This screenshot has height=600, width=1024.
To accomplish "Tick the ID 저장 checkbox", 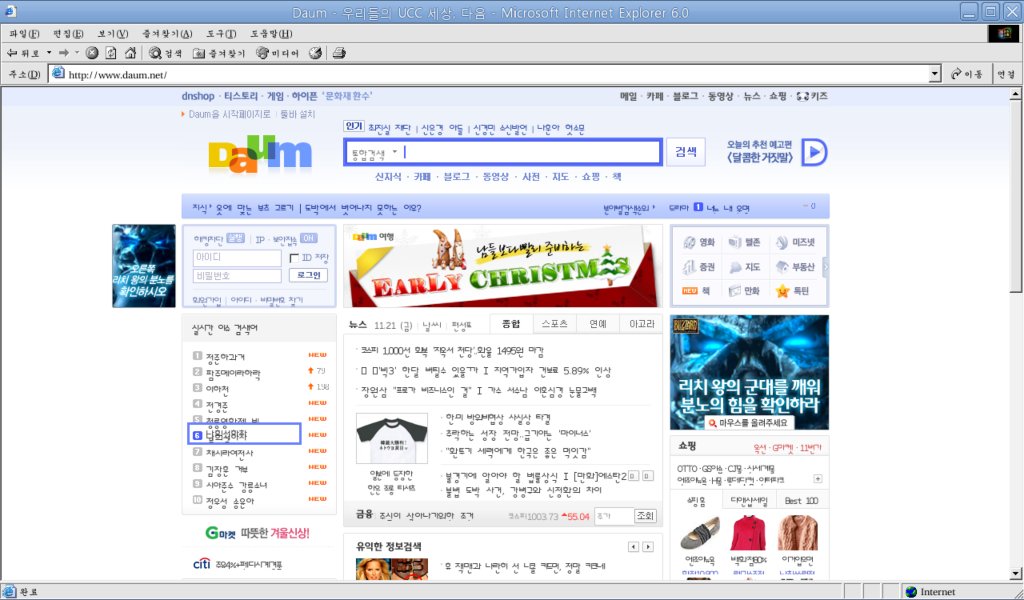I will (x=294, y=258).
